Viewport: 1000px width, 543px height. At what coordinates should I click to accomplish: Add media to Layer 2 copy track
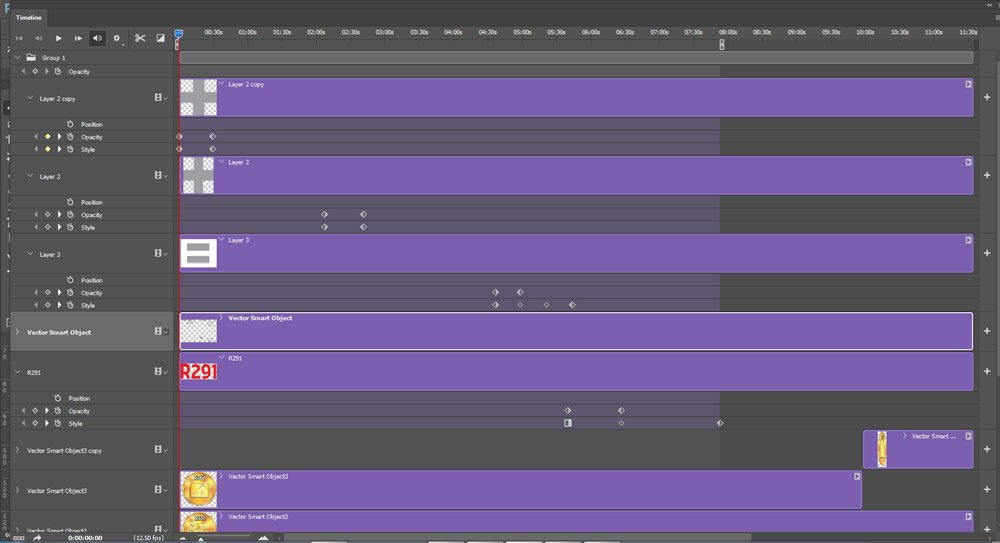pos(987,98)
